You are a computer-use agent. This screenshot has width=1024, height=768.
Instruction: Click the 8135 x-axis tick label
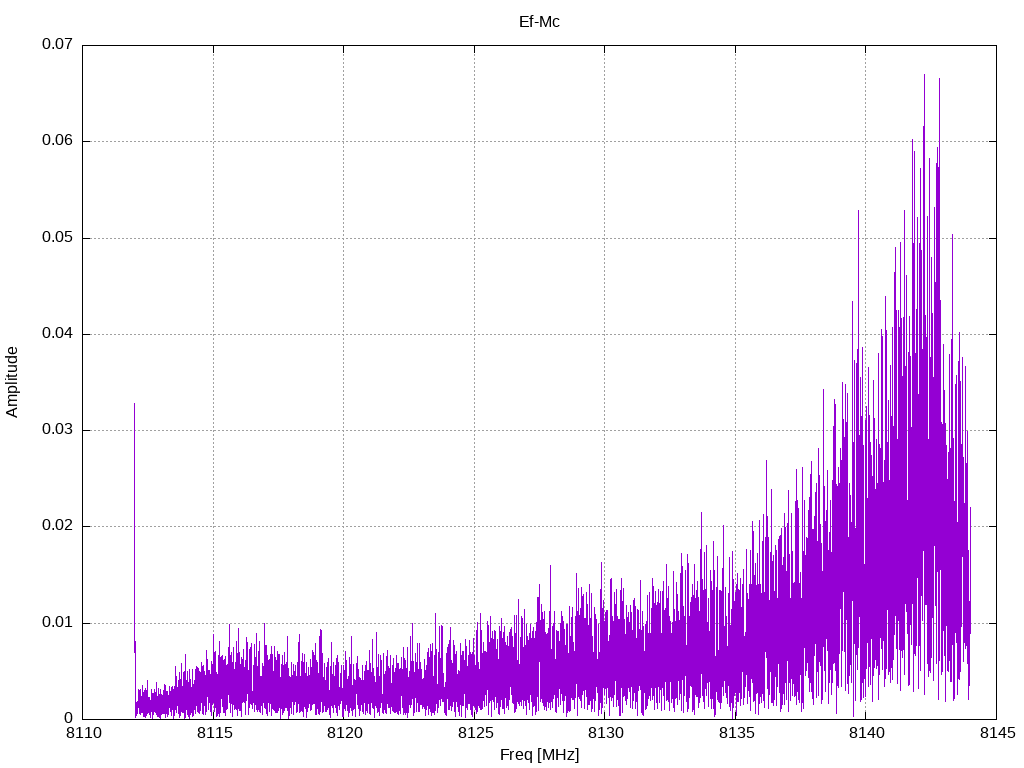coord(735,734)
